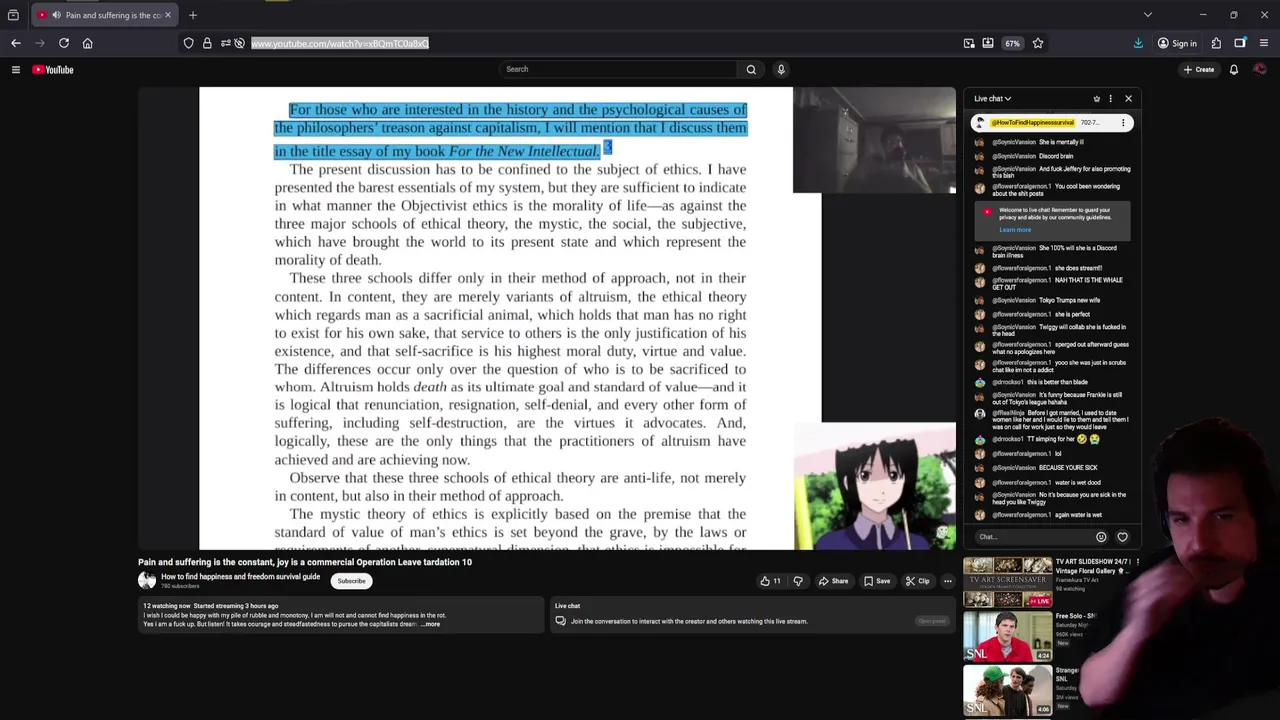
Task: Click the browser Sign in button
Action: (1177, 43)
